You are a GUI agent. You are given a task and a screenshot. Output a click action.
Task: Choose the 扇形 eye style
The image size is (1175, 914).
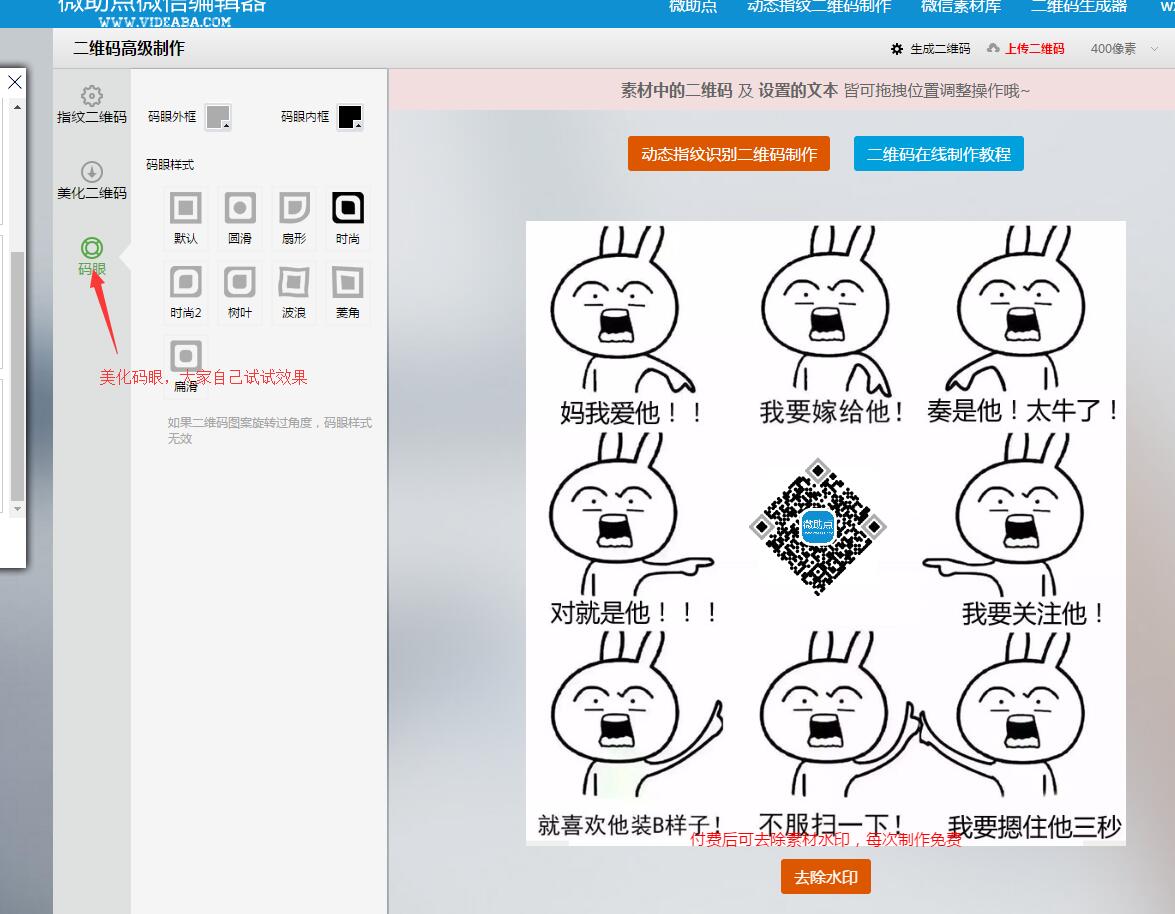point(294,217)
